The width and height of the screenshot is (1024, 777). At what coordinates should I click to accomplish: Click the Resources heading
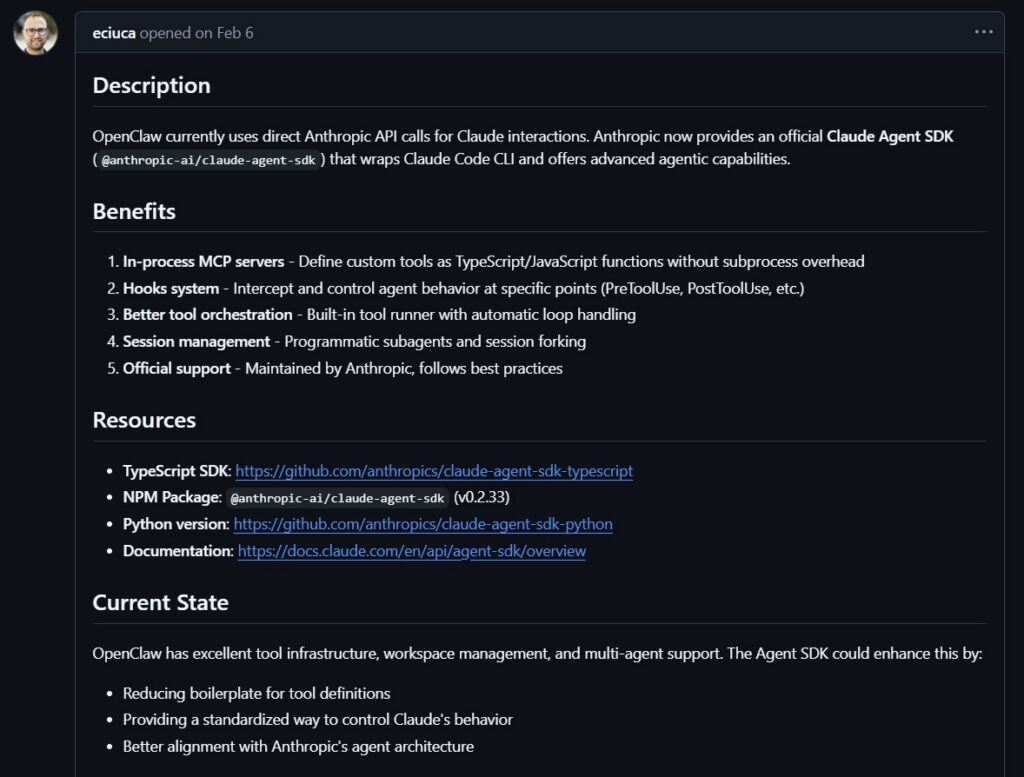pyautogui.click(x=144, y=420)
